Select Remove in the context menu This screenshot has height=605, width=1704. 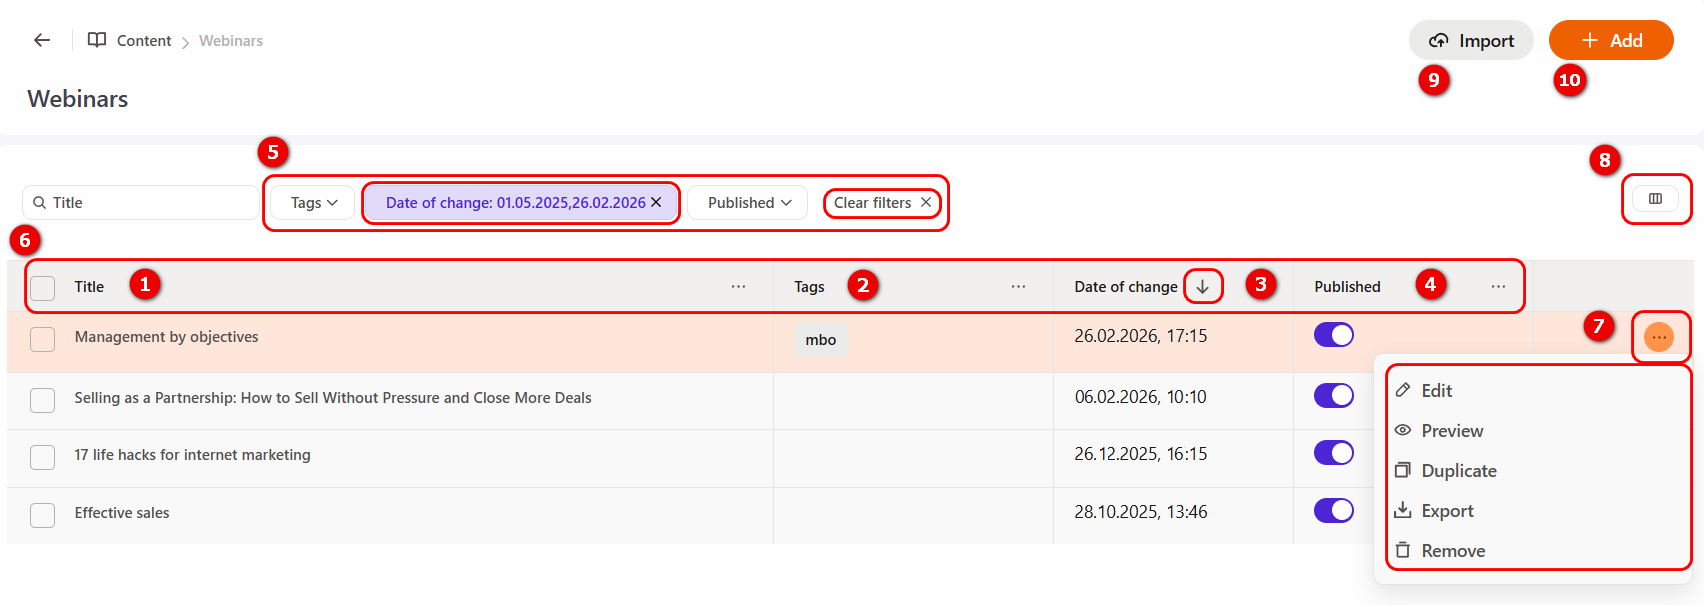(1452, 551)
